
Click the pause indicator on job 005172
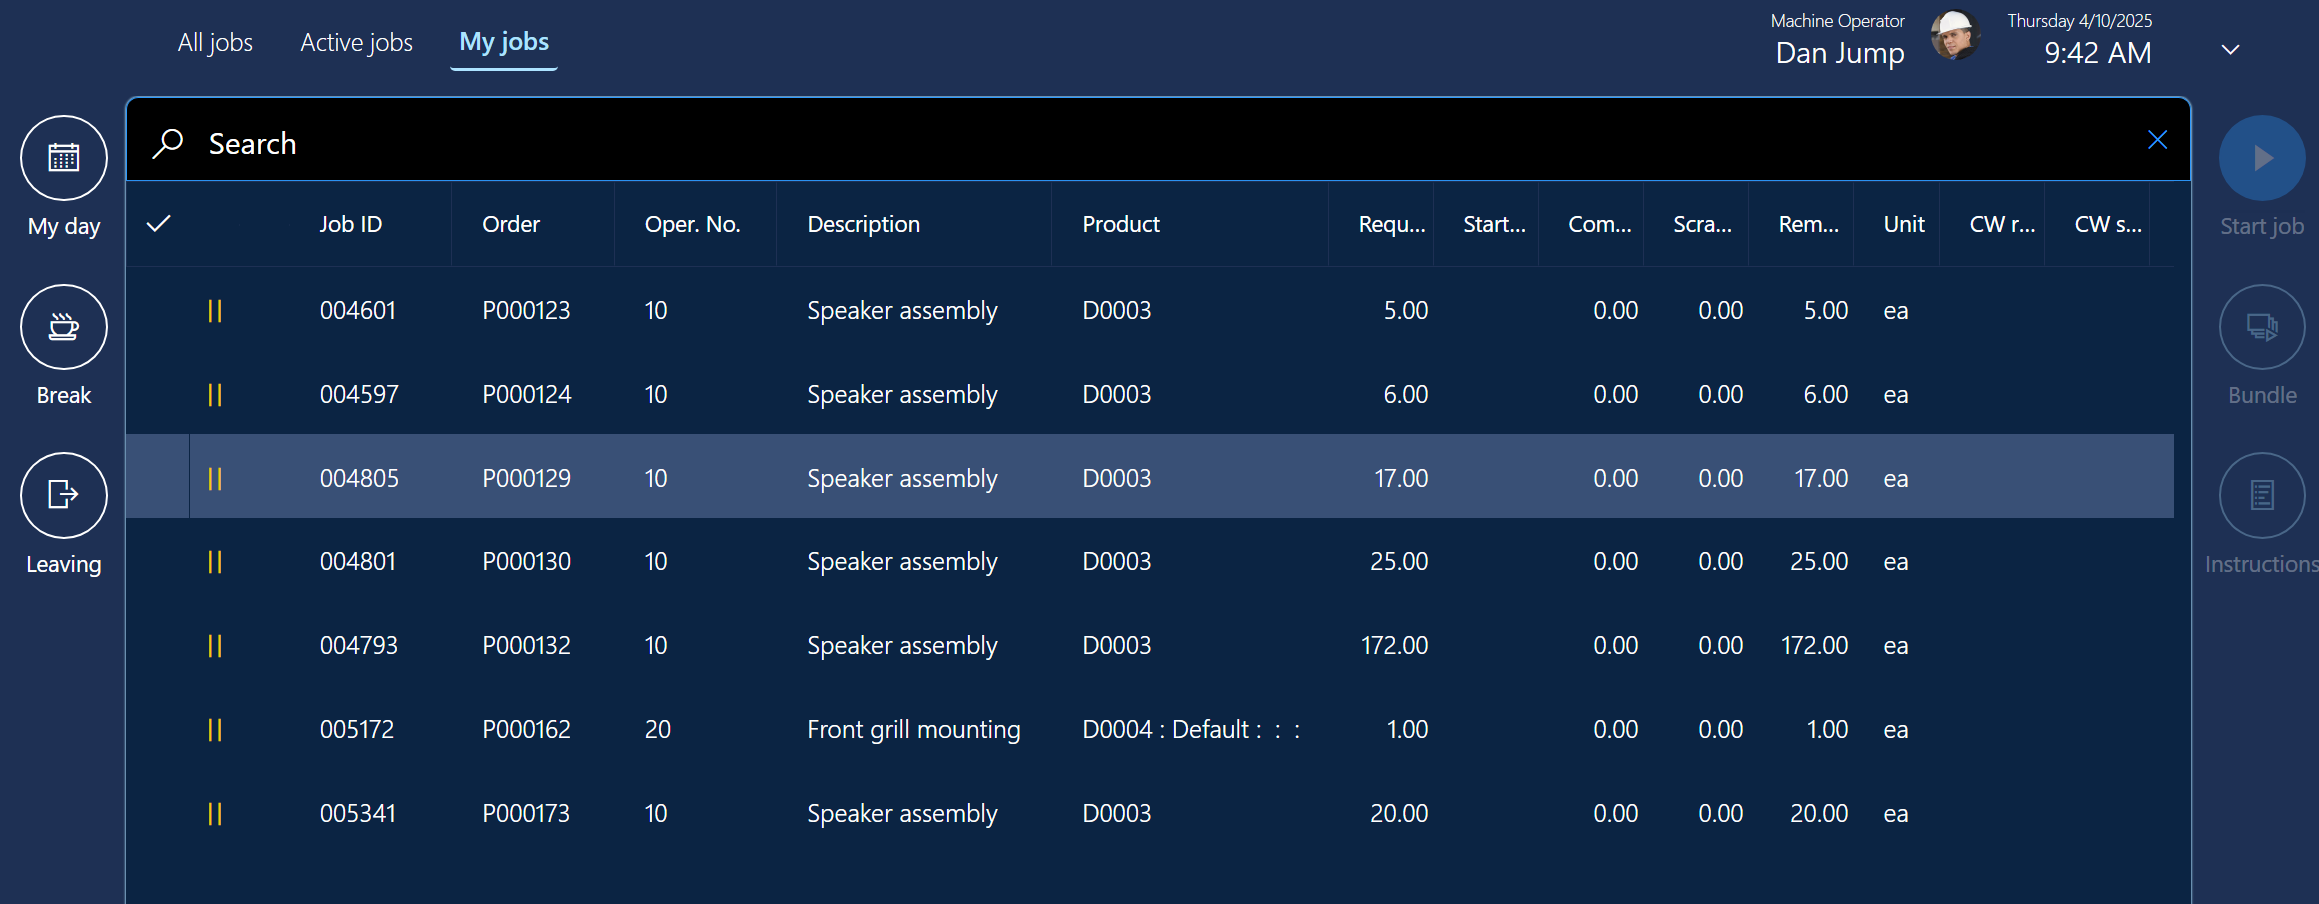pyautogui.click(x=215, y=729)
